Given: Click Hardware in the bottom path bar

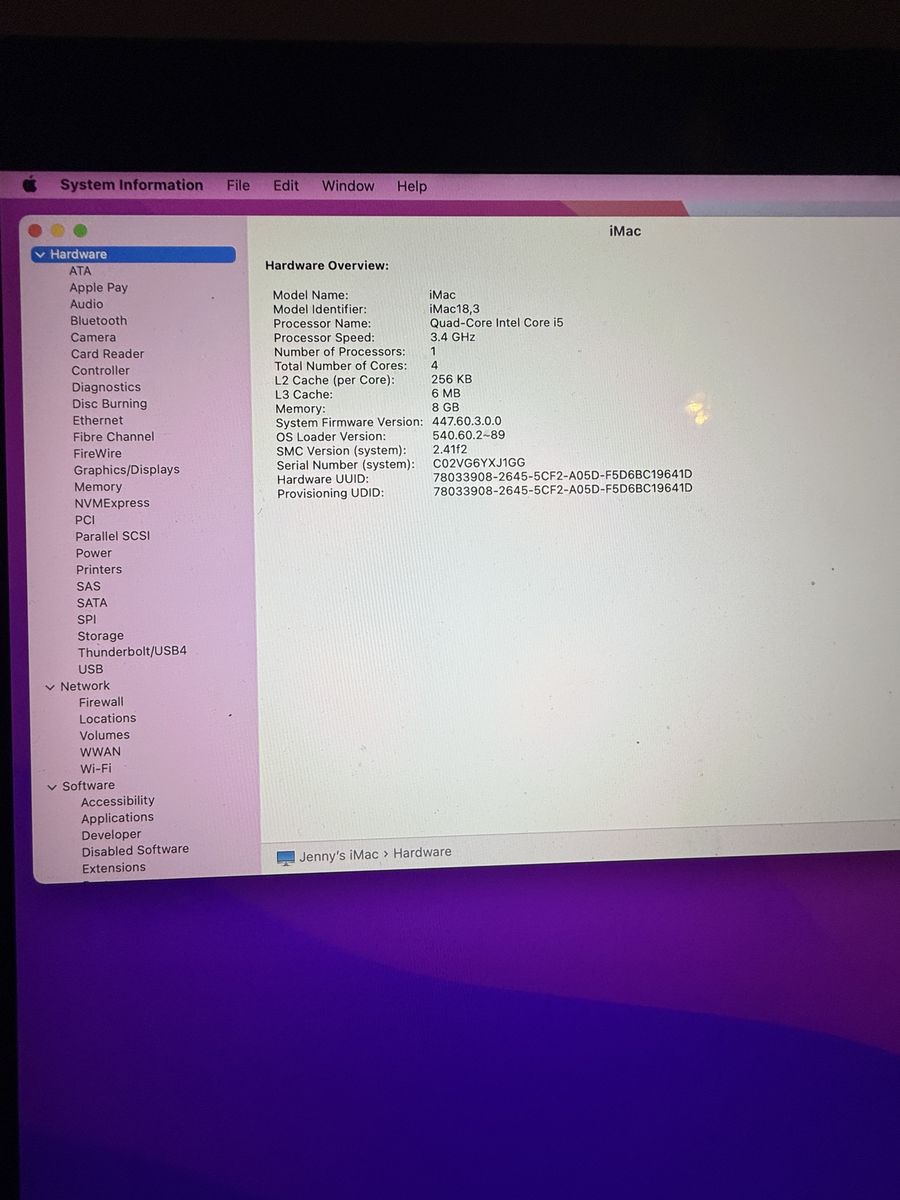Looking at the screenshot, I should point(422,852).
